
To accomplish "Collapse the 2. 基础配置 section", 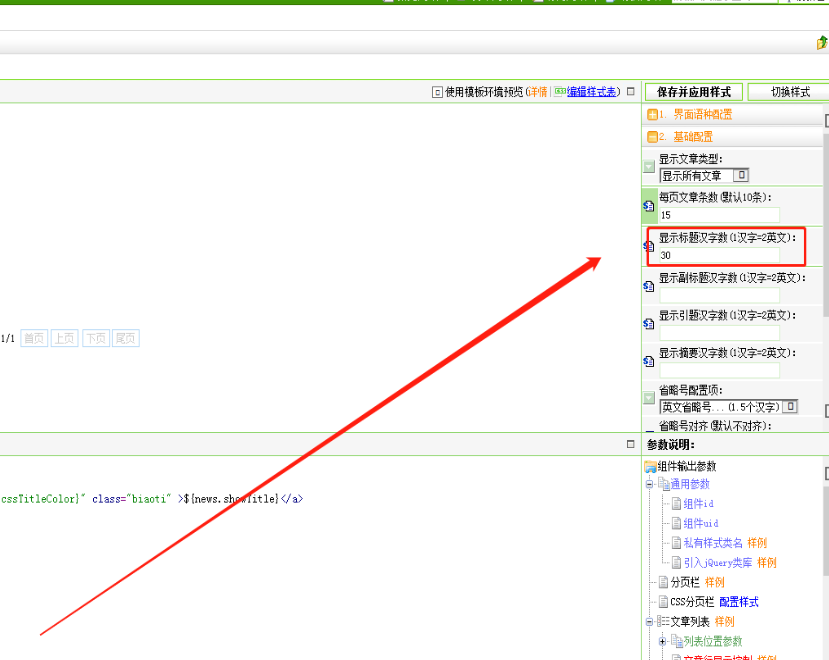I will click(x=652, y=137).
